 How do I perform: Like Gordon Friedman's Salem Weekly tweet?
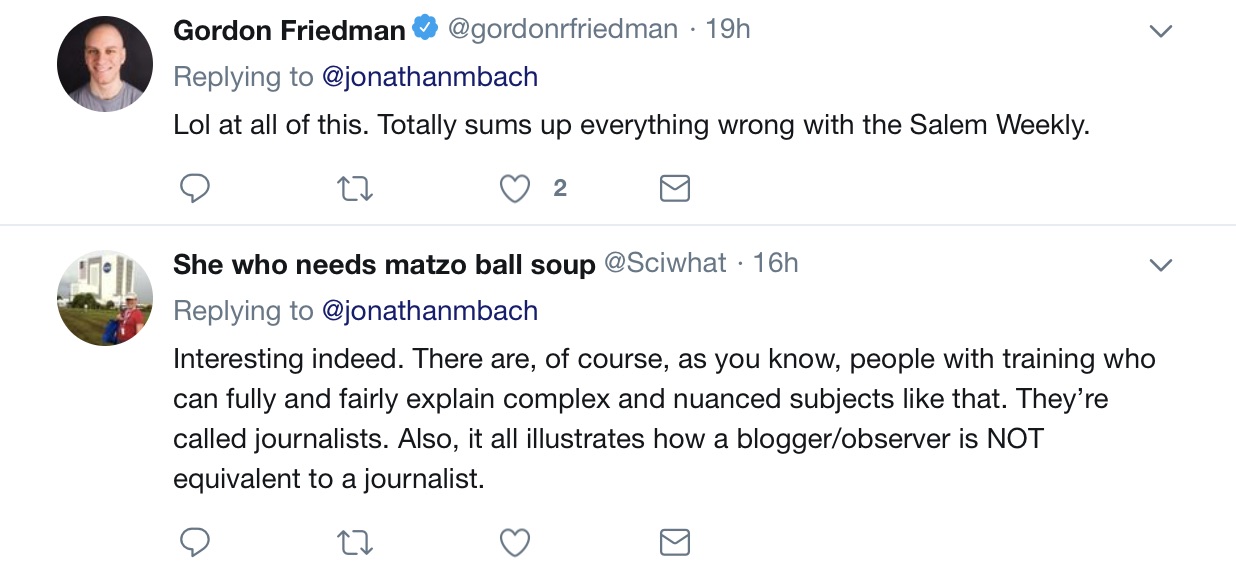(x=515, y=188)
